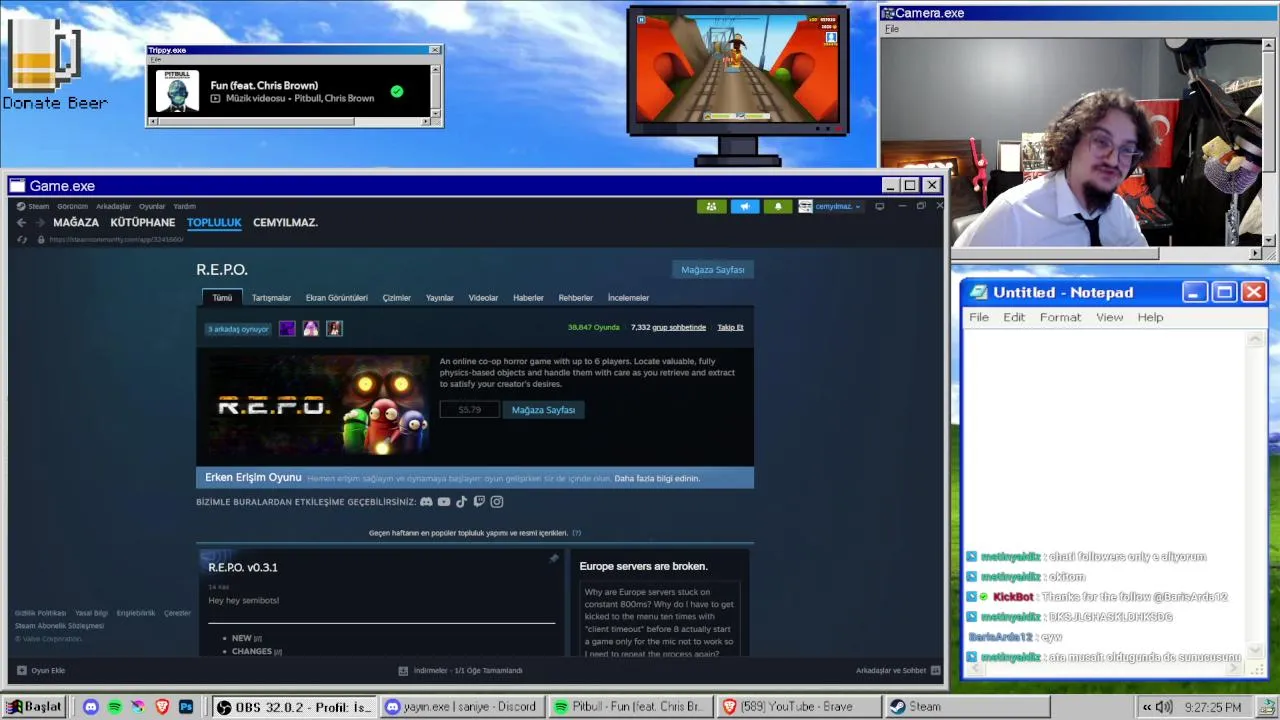The image size is (1280, 720).
Task: Expand hidden tray icons chevron
Action: (1147, 707)
